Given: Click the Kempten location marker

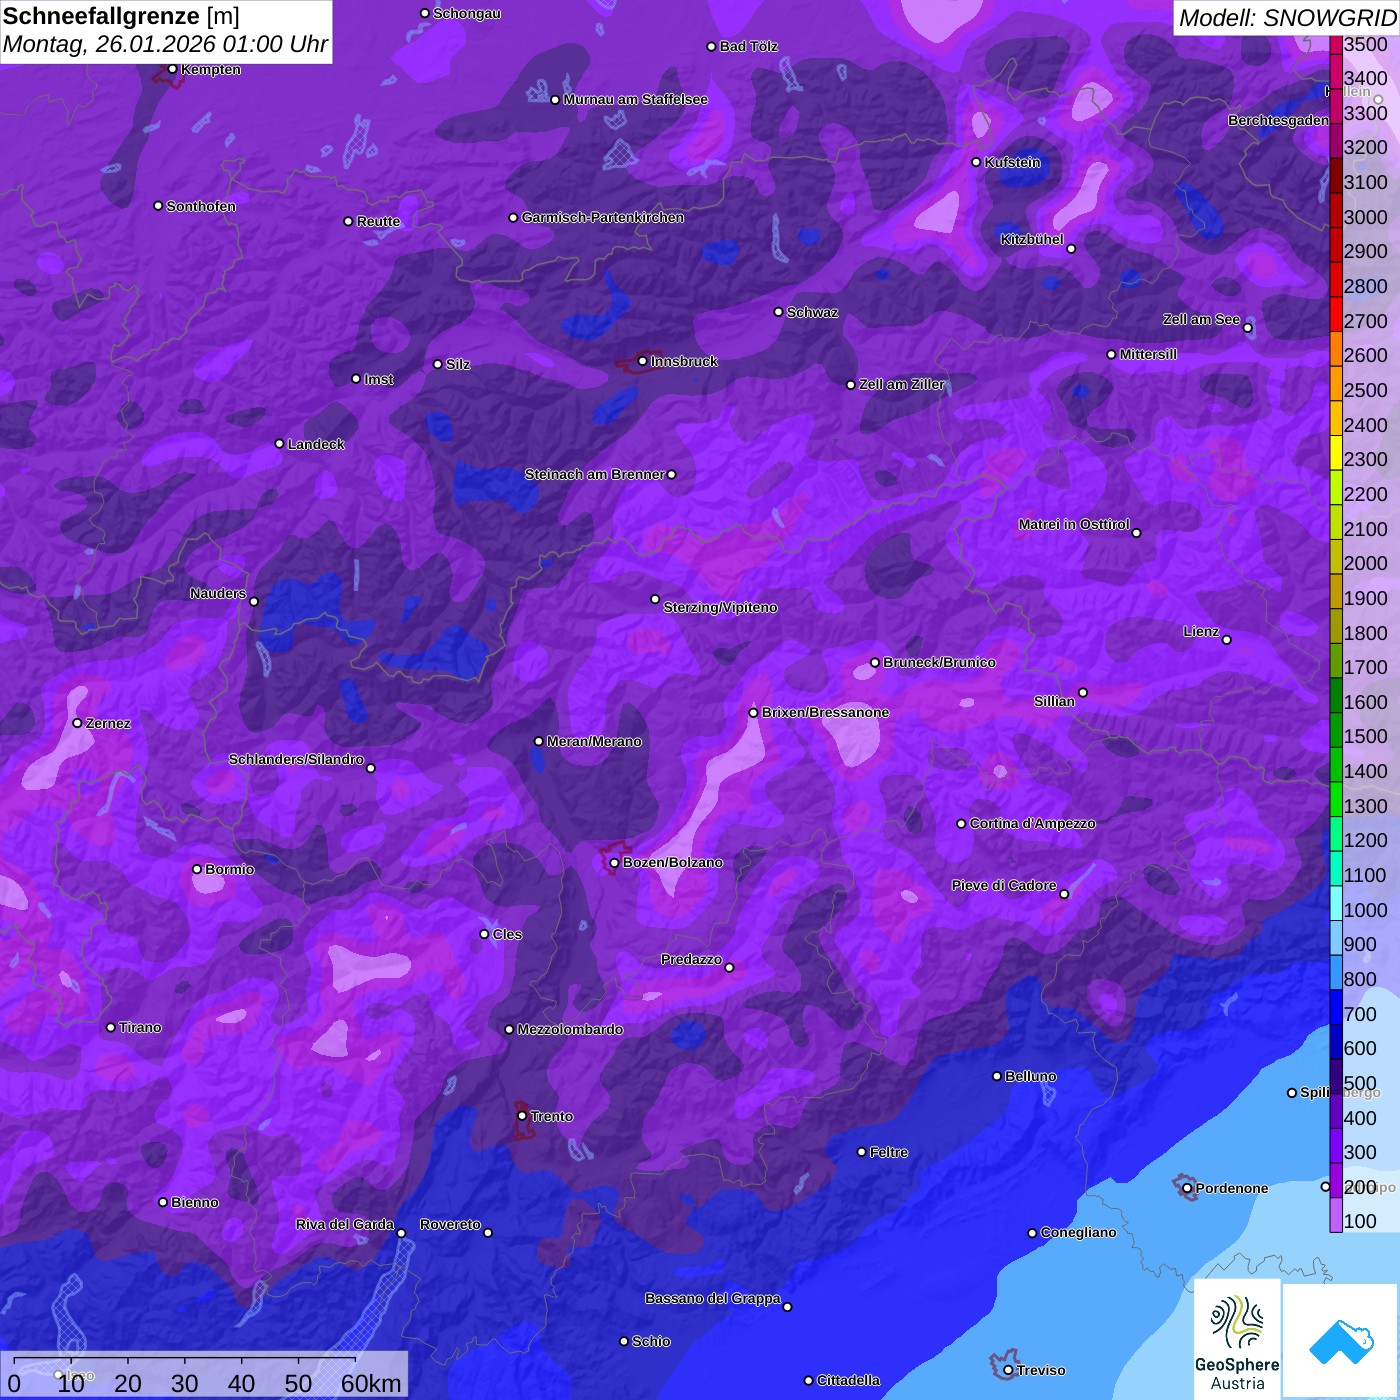Looking at the screenshot, I should coord(172,69).
